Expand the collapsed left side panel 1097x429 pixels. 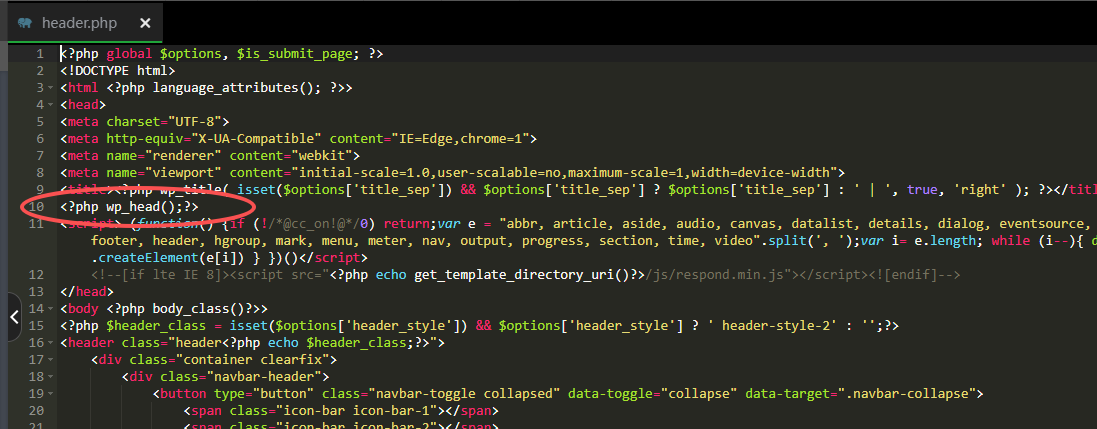13,317
